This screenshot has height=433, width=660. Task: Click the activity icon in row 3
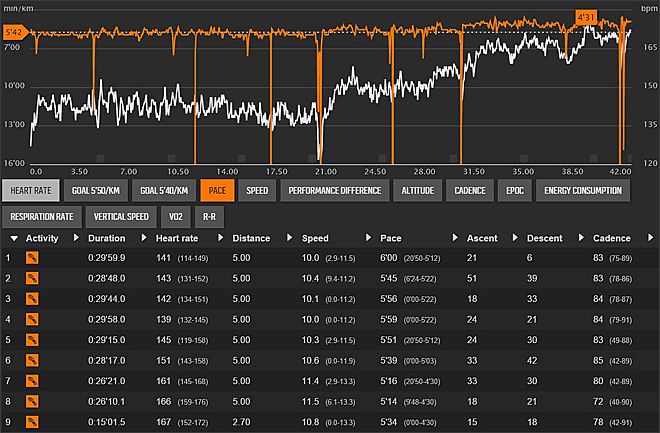pos(32,298)
